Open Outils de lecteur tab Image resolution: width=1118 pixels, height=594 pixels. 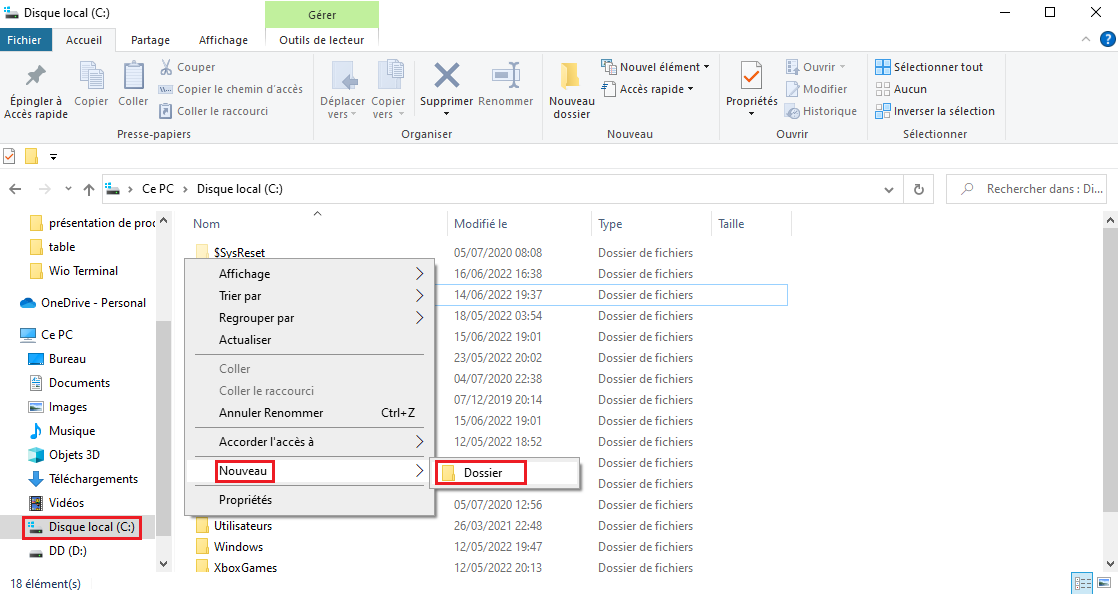coord(322,40)
